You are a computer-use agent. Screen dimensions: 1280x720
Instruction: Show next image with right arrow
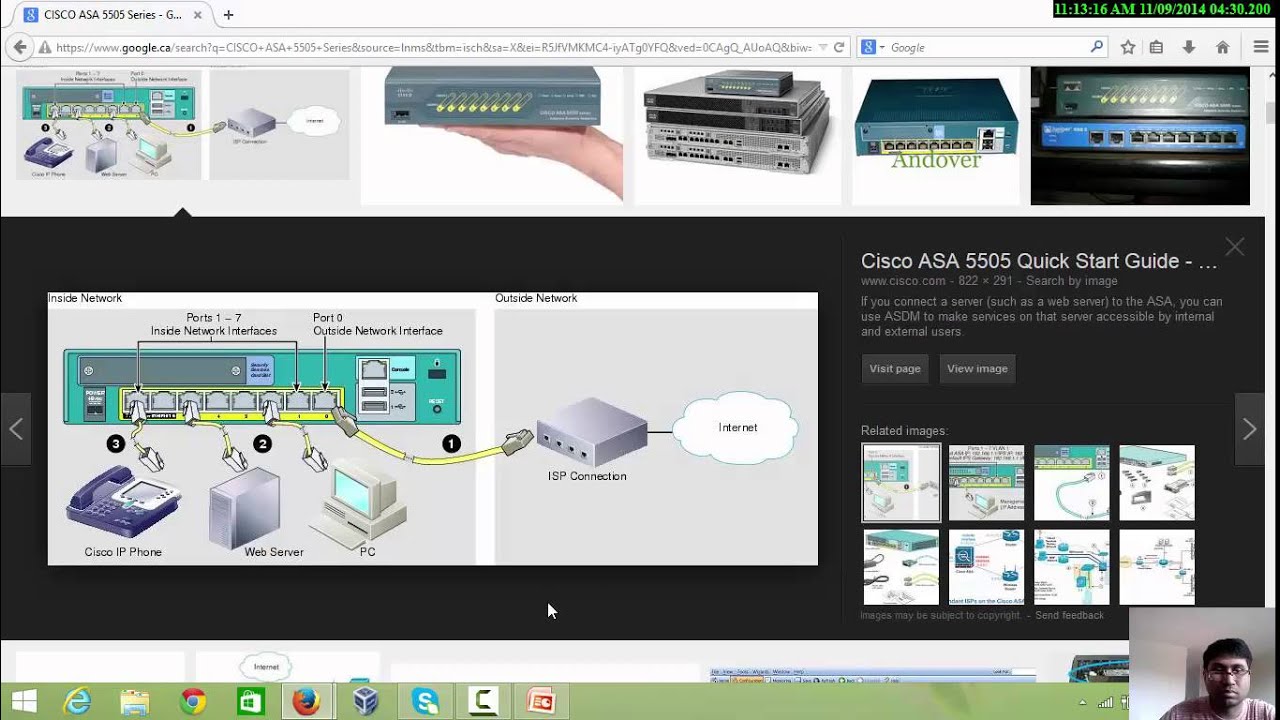point(1249,429)
